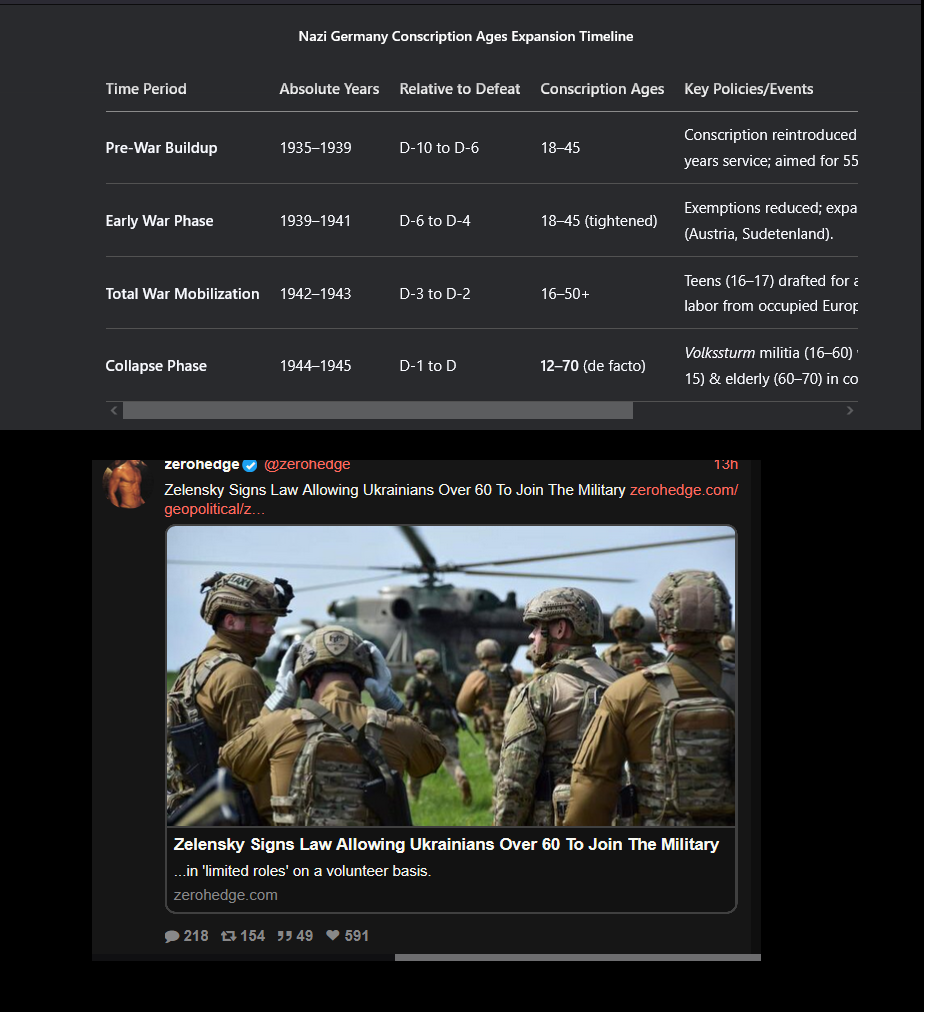928x1012 pixels.
Task: Click the 'Key Policies/Events' column header
Action: click(x=749, y=89)
